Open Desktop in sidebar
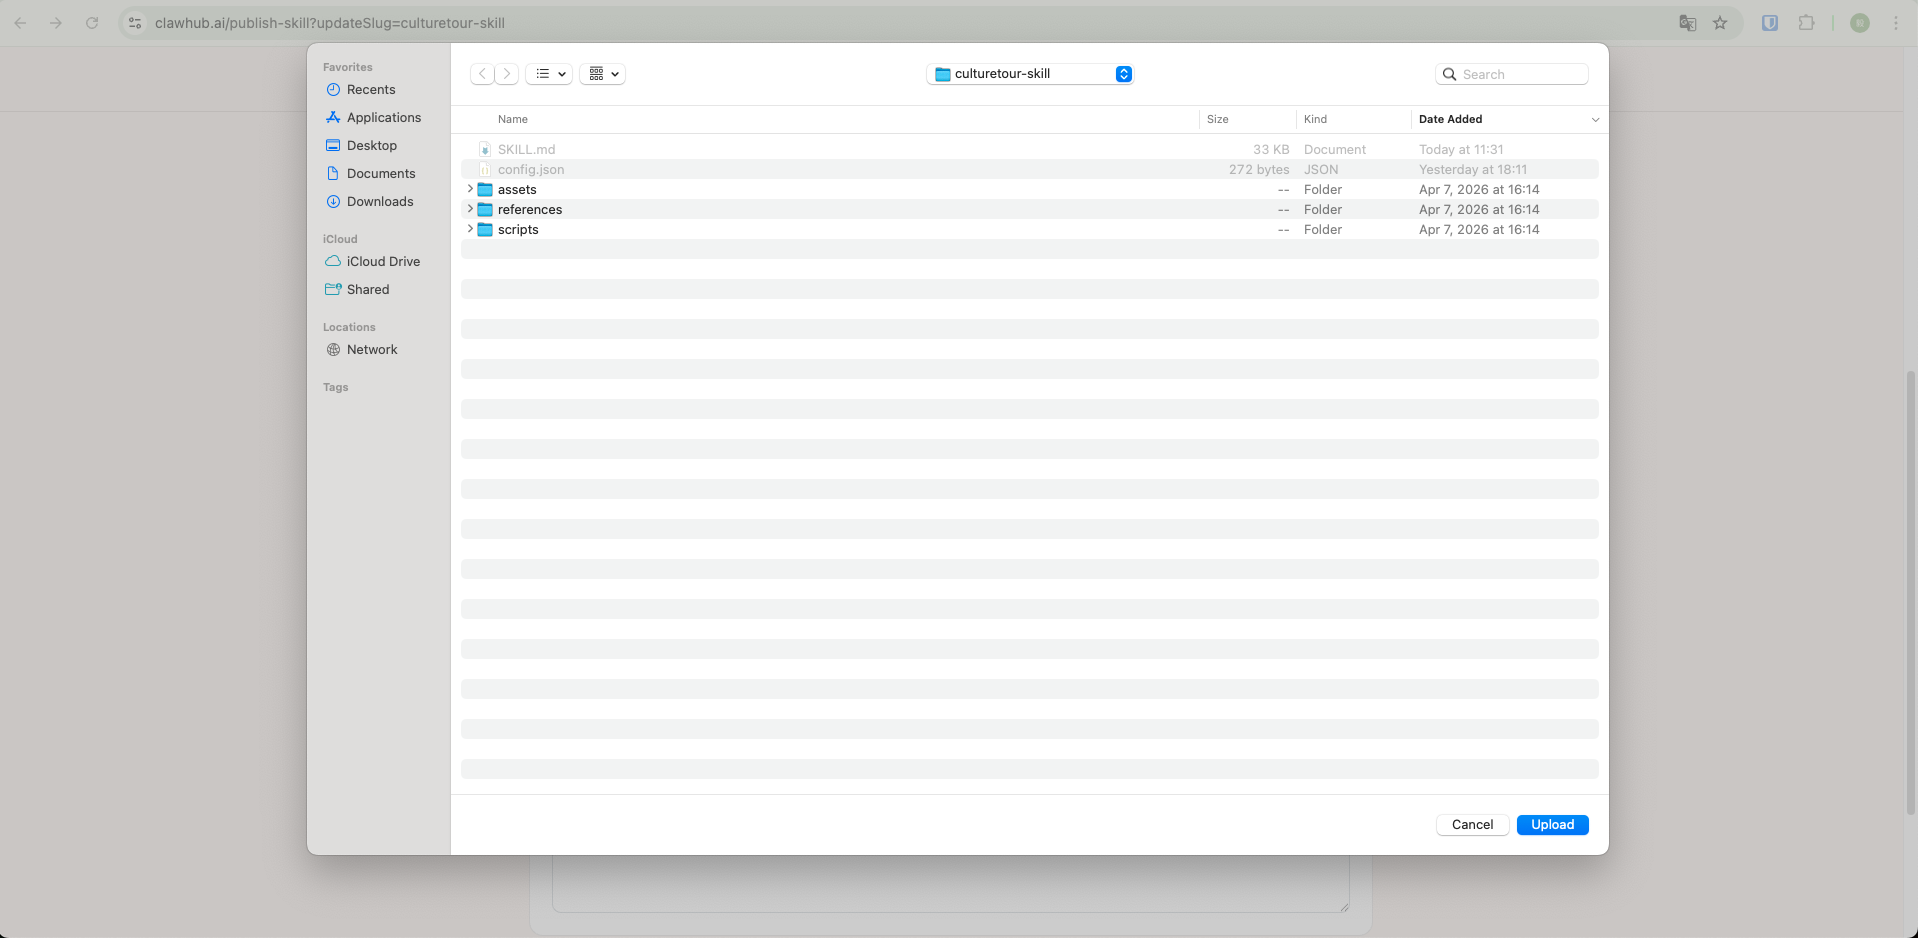 pos(372,146)
